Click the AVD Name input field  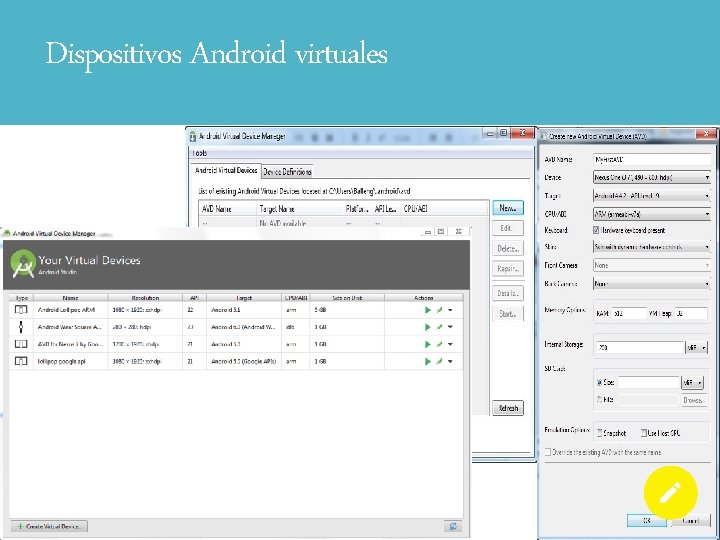652,159
